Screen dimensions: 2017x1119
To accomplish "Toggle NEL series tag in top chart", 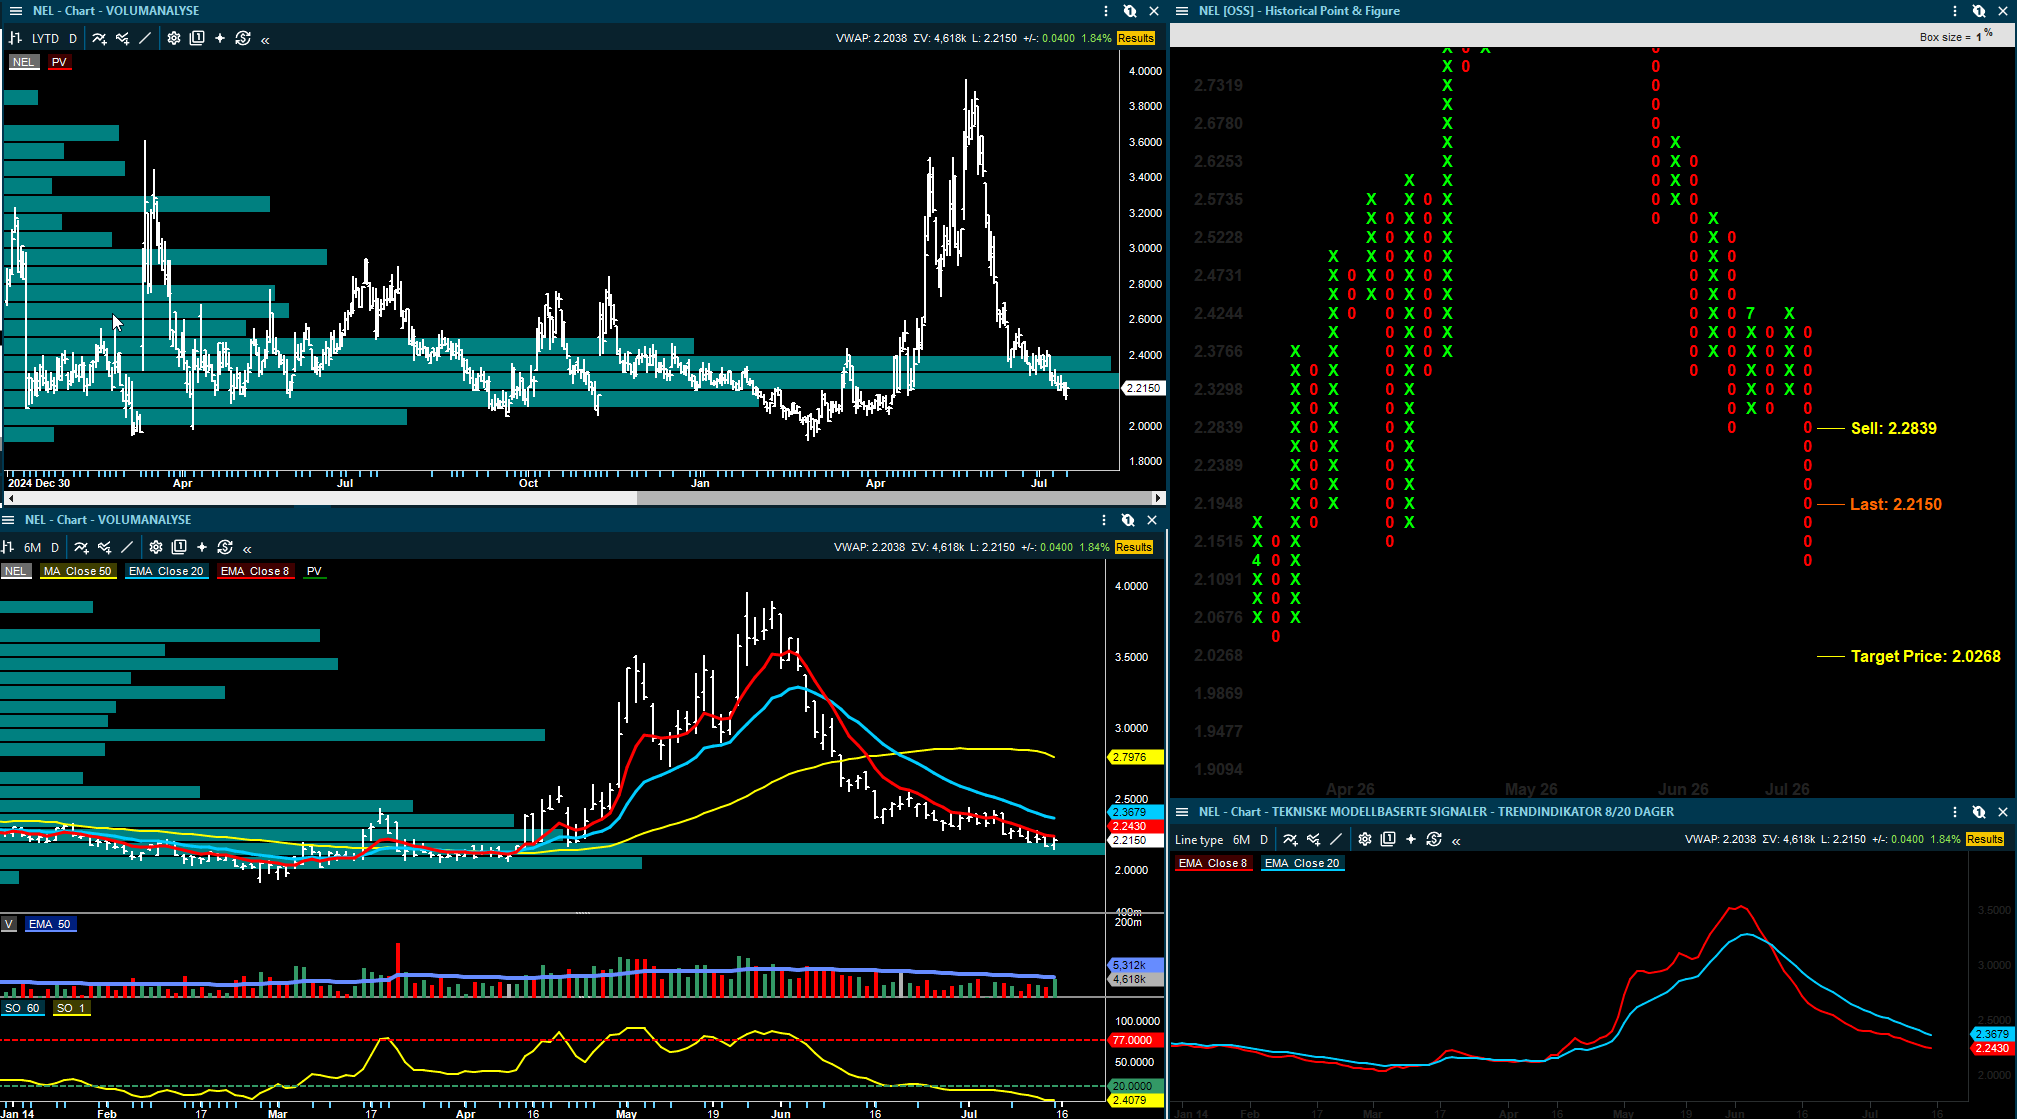I will 23,62.
